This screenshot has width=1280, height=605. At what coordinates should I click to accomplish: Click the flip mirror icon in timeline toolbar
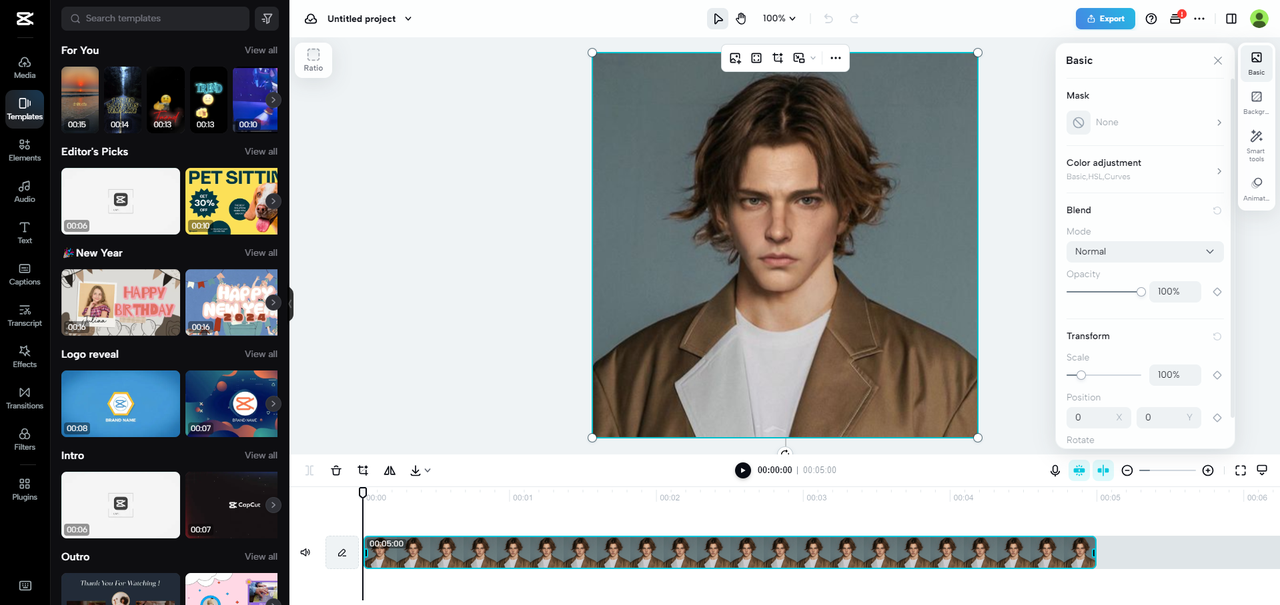coord(390,470)
